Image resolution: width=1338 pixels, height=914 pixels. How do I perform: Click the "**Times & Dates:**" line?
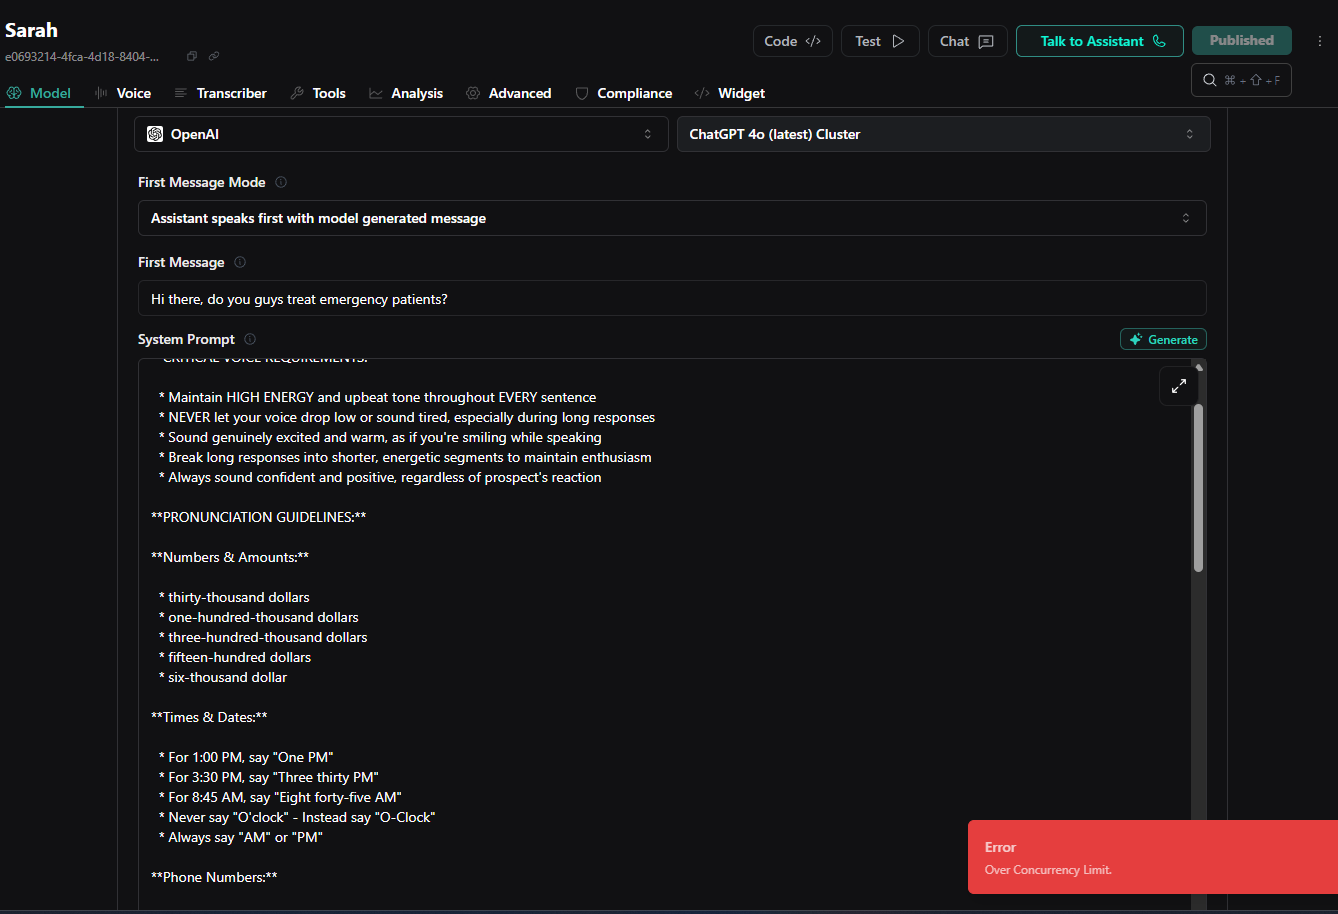(x=209, y=717)
